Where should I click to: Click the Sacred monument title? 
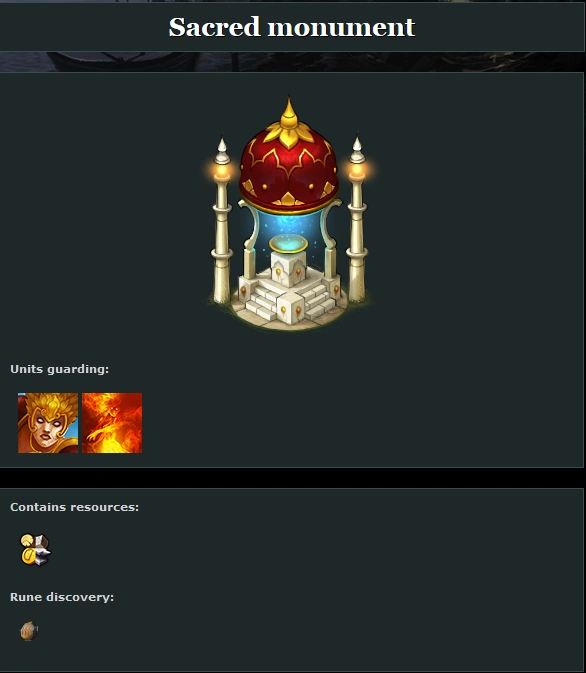tap(292, 27)
